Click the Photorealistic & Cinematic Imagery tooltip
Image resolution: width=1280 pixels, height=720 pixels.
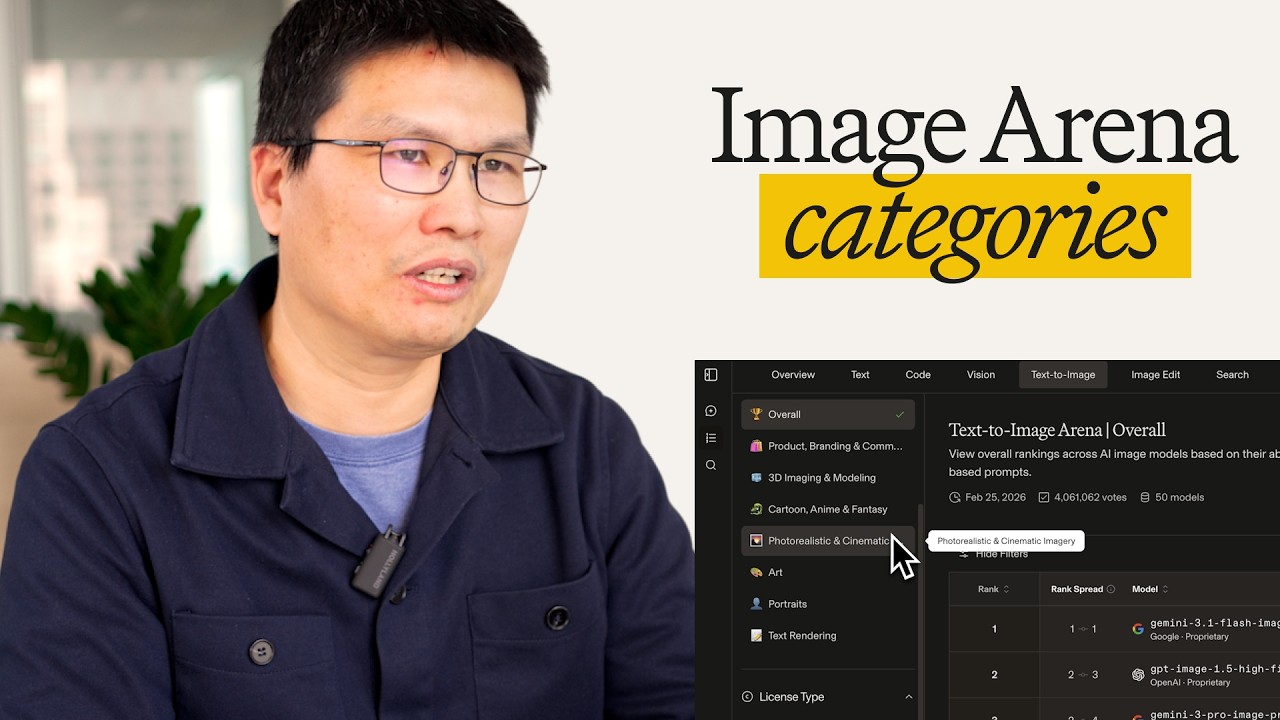[x=1006, y=541]
